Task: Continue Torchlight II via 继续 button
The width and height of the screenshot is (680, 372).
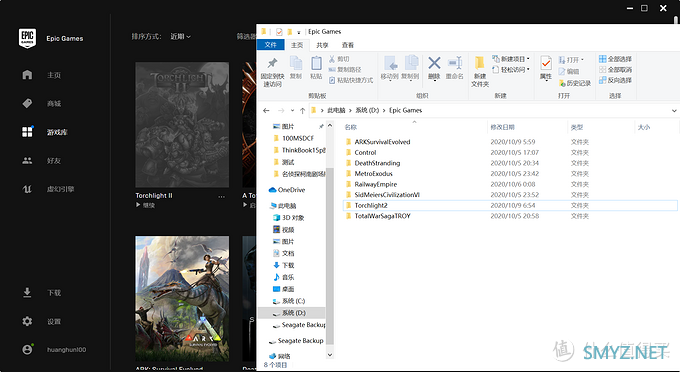Action: [x=145, y=206]
